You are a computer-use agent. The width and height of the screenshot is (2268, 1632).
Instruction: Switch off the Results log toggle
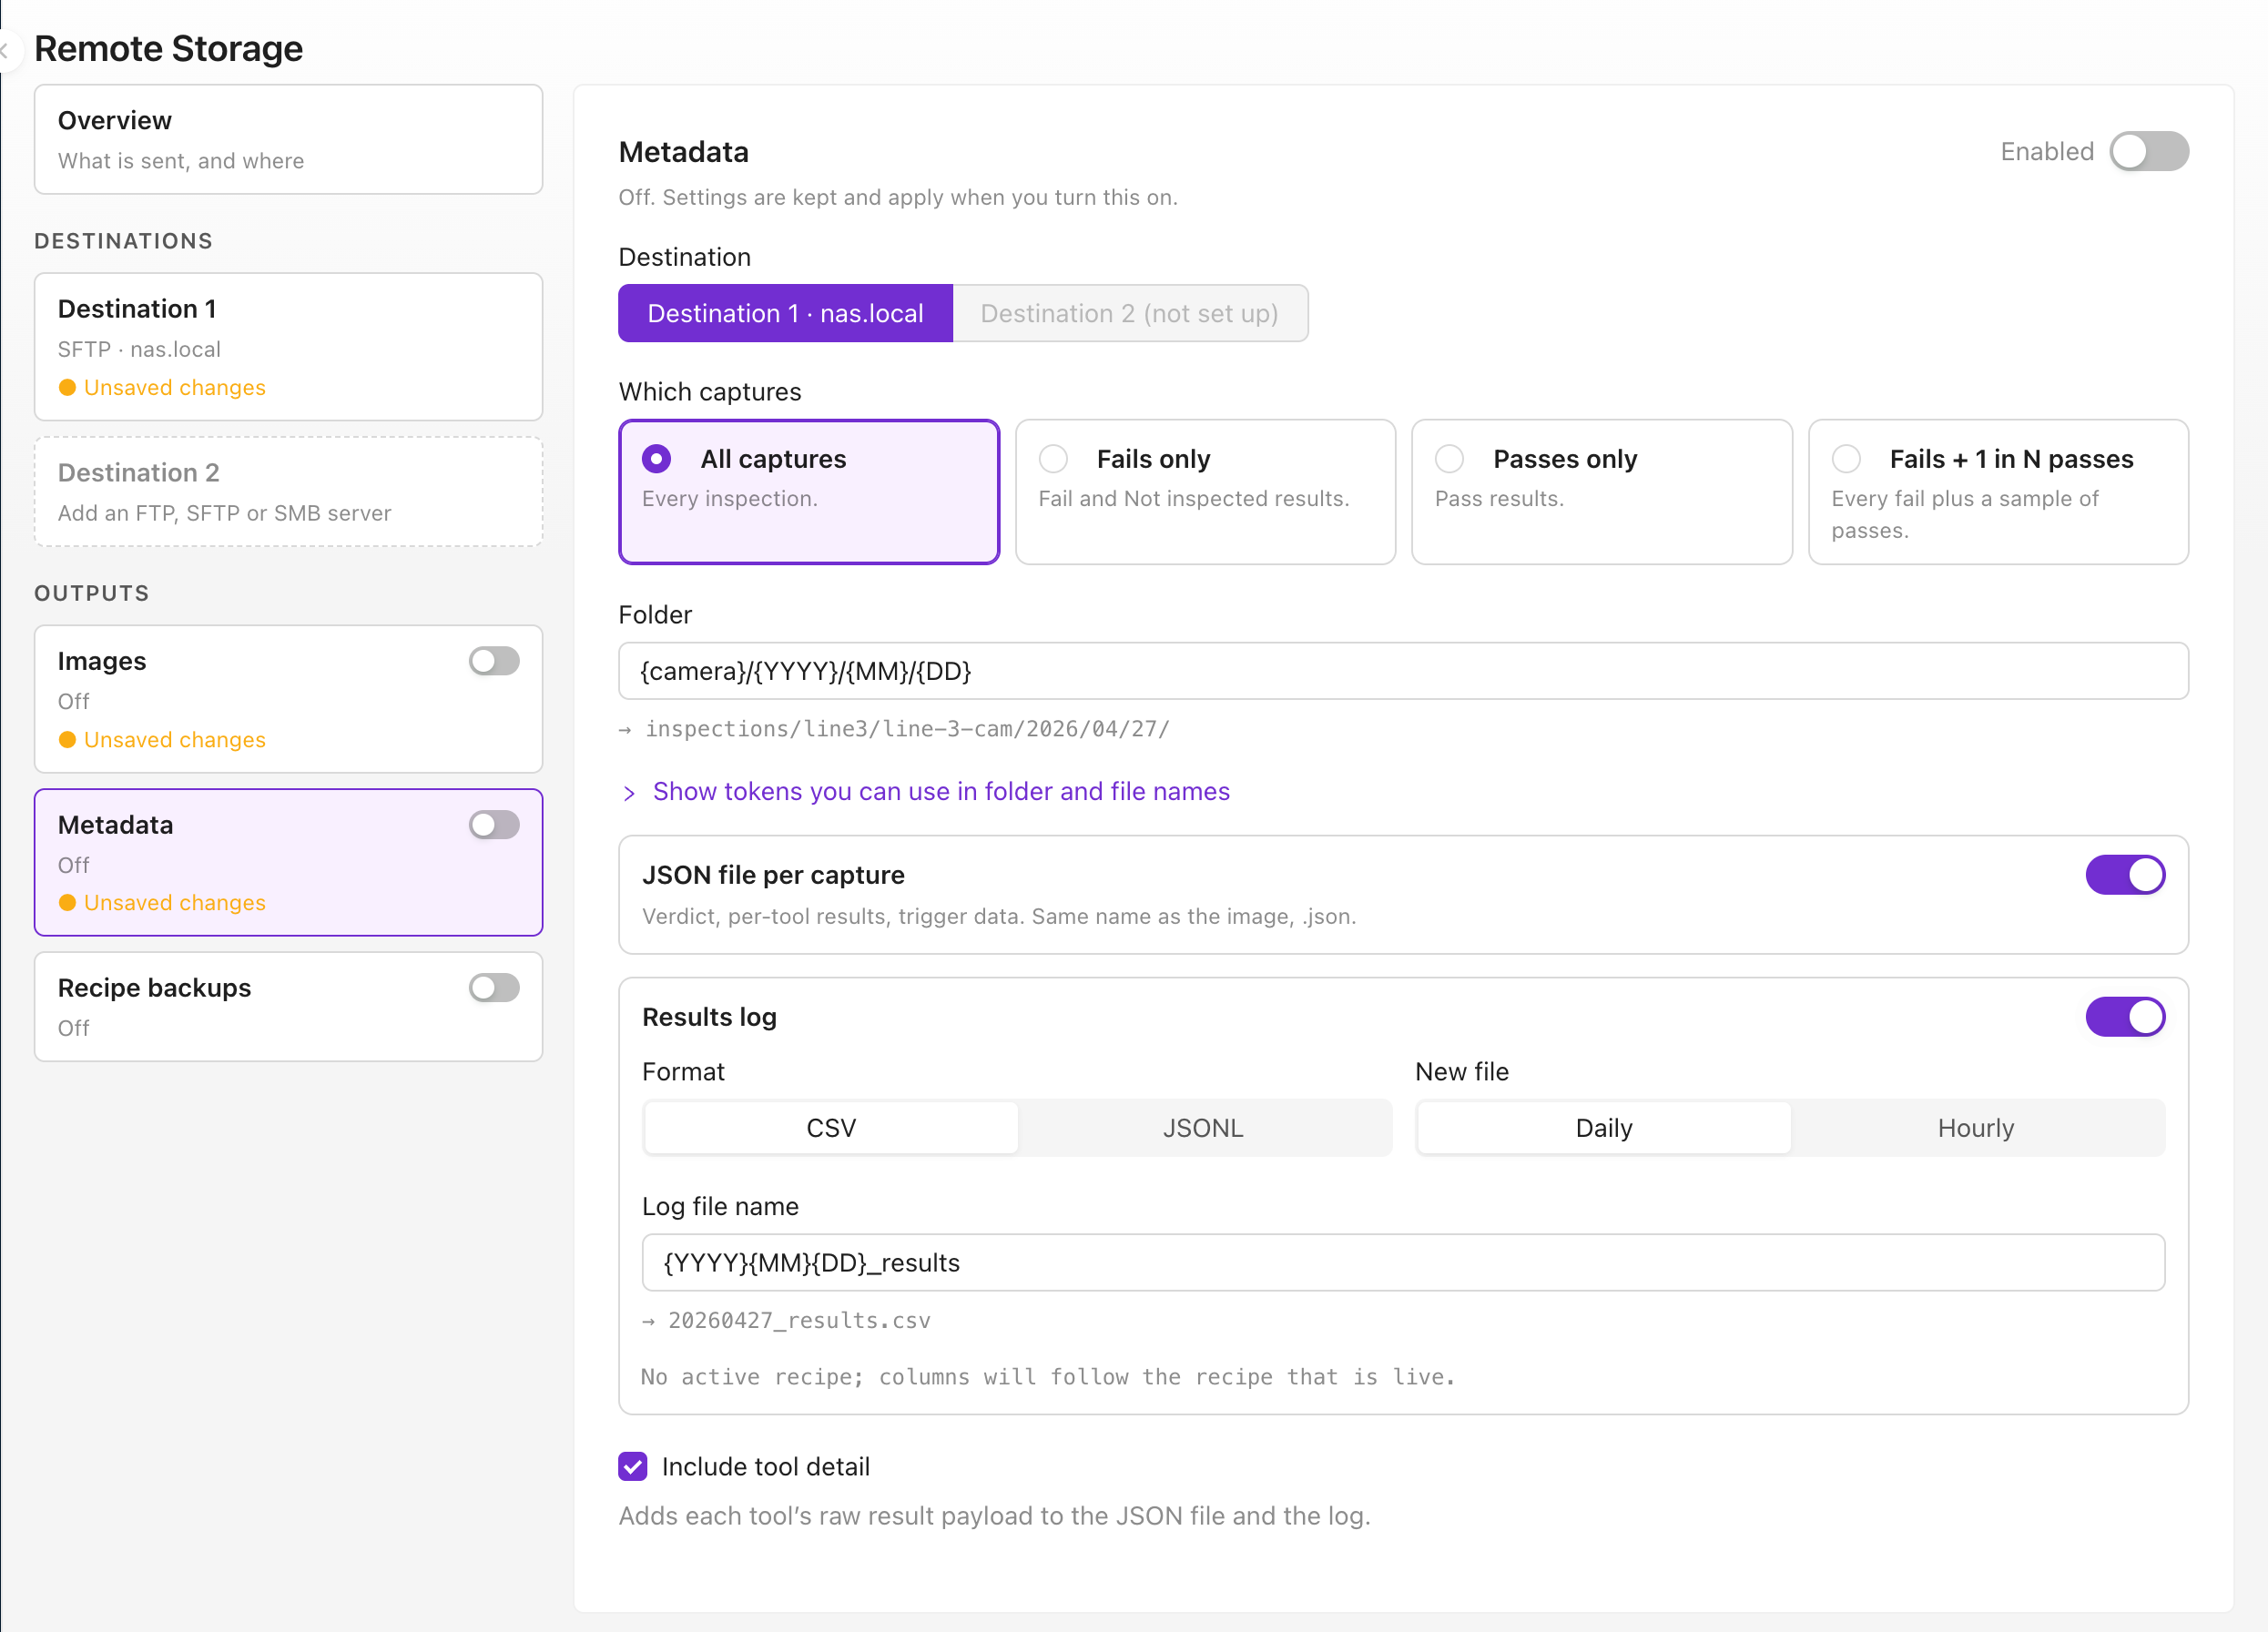2125,1017
